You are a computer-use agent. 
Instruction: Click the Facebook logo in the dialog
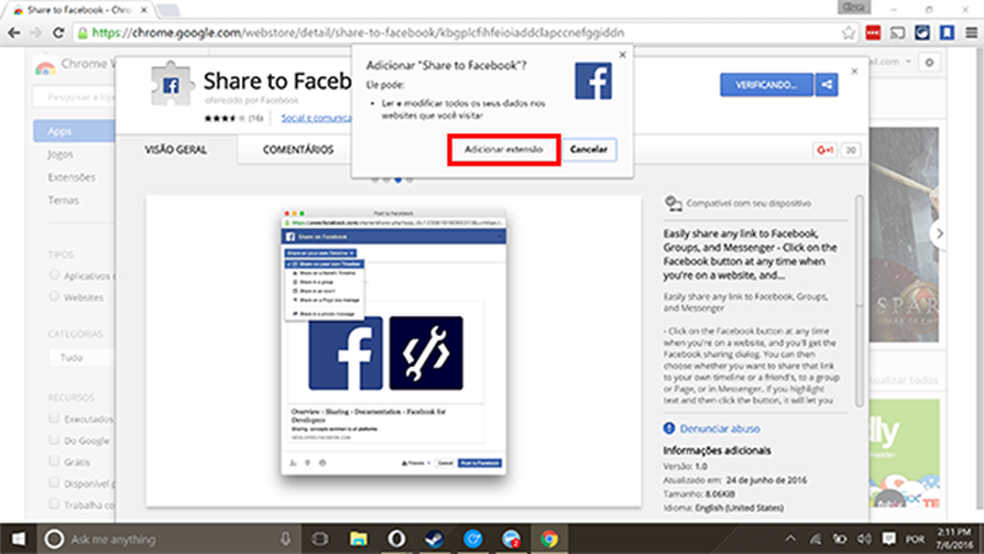pos(593,81)
